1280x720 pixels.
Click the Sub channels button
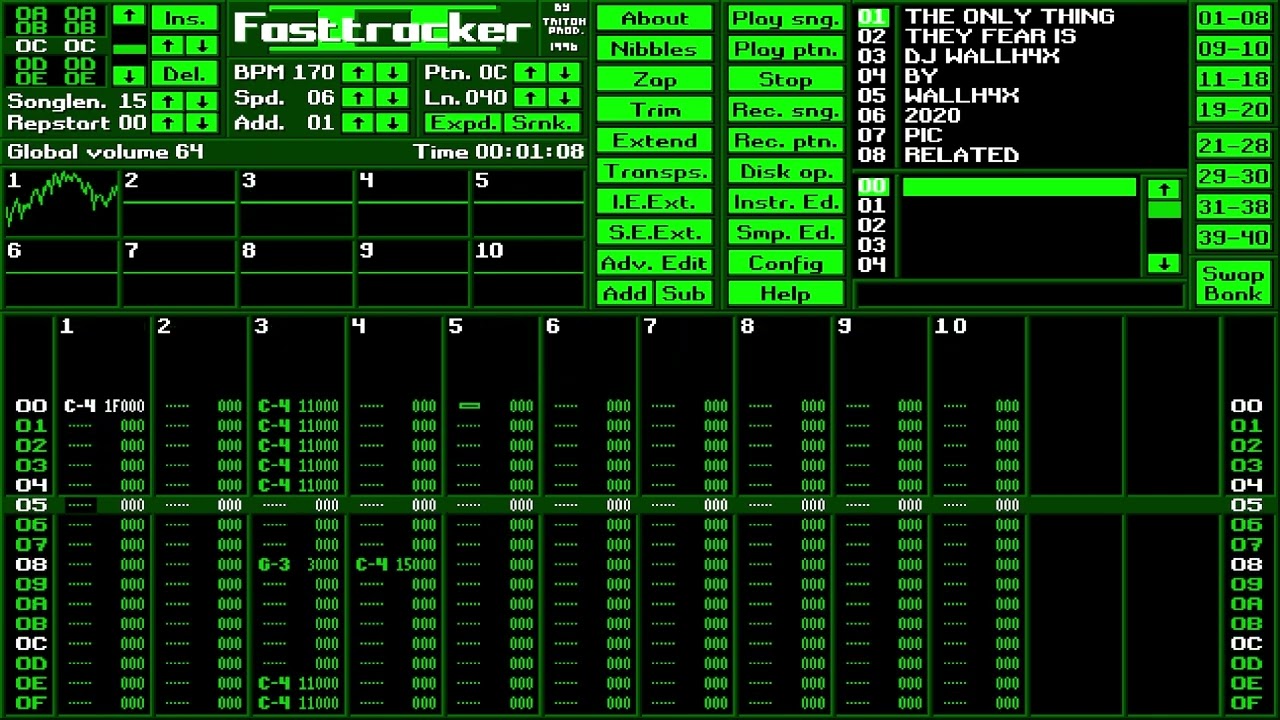[684, 294]
